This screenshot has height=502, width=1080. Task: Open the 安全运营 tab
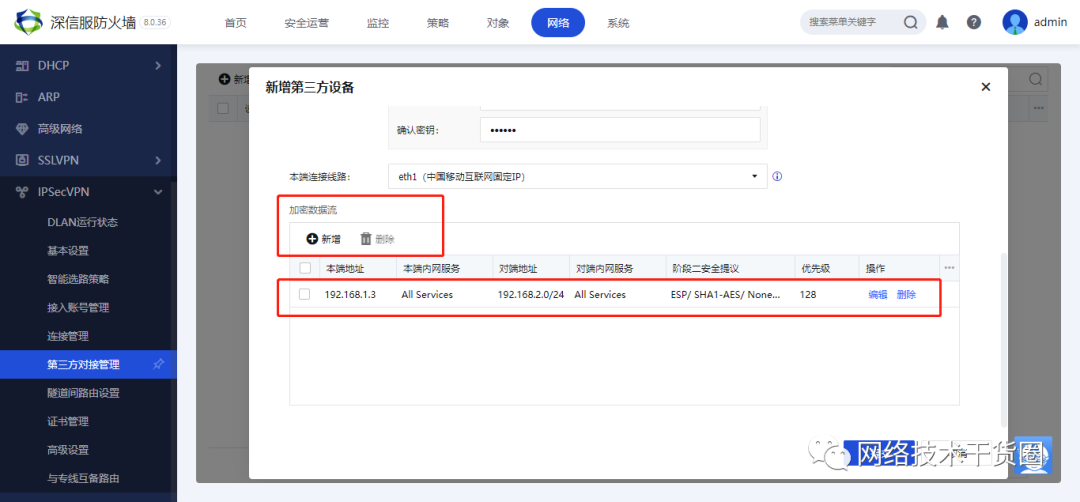307,23
